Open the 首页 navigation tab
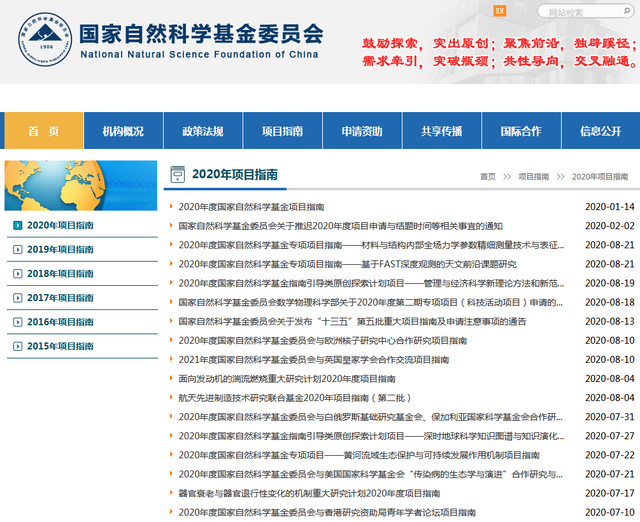640x522 pixels. click(x=44, y=131)
